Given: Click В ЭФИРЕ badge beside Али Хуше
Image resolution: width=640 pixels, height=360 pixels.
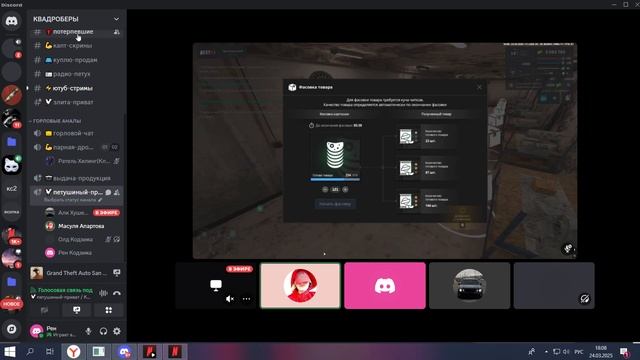Looking at the screenshot, I should point(106,213).
